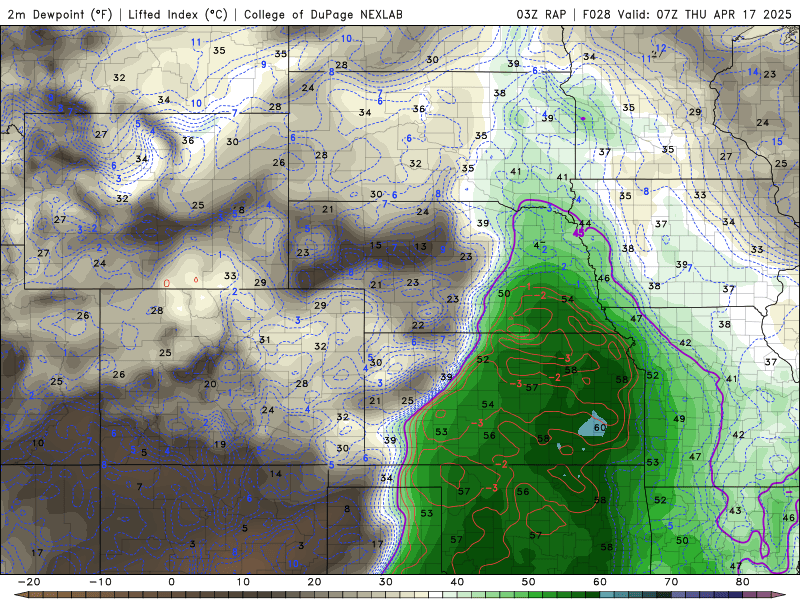Click the '19' dewpoint value on map

coord(220,444)
